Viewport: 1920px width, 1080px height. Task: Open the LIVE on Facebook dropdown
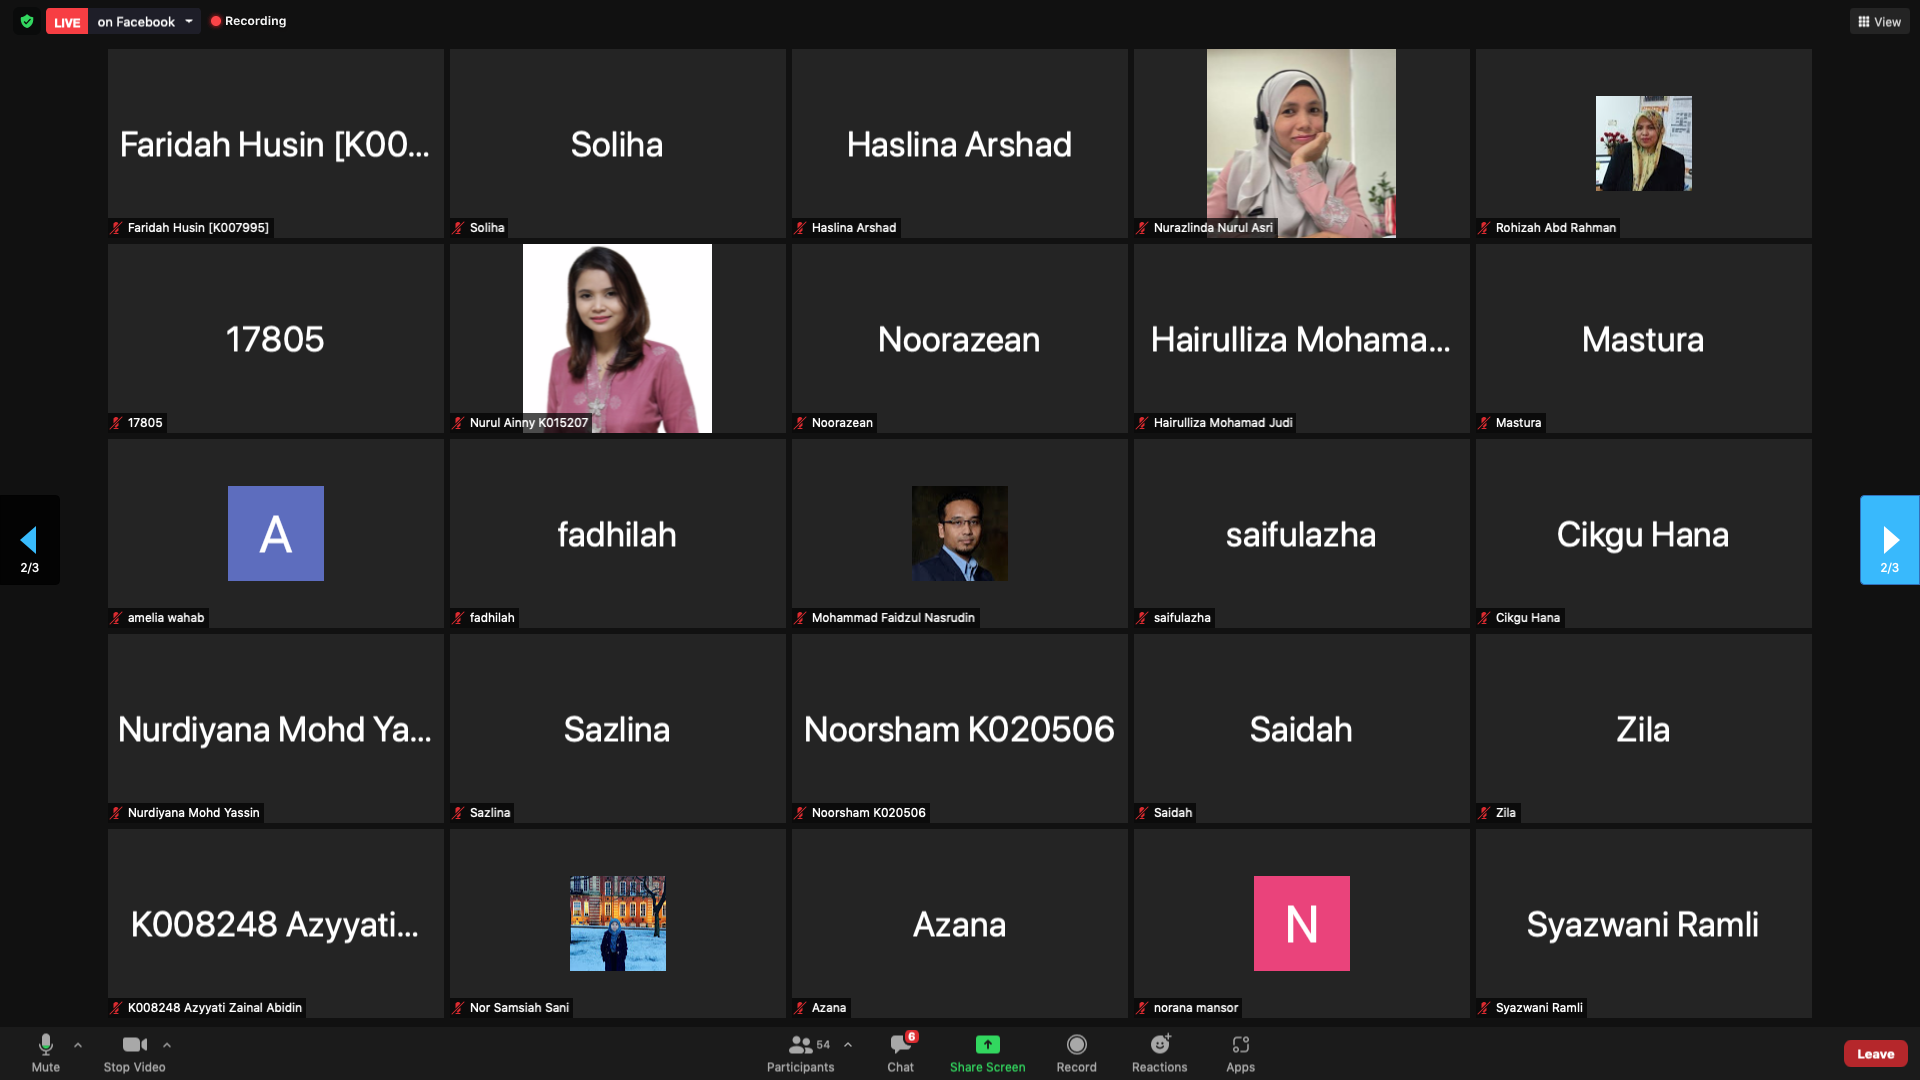point(189,21)
